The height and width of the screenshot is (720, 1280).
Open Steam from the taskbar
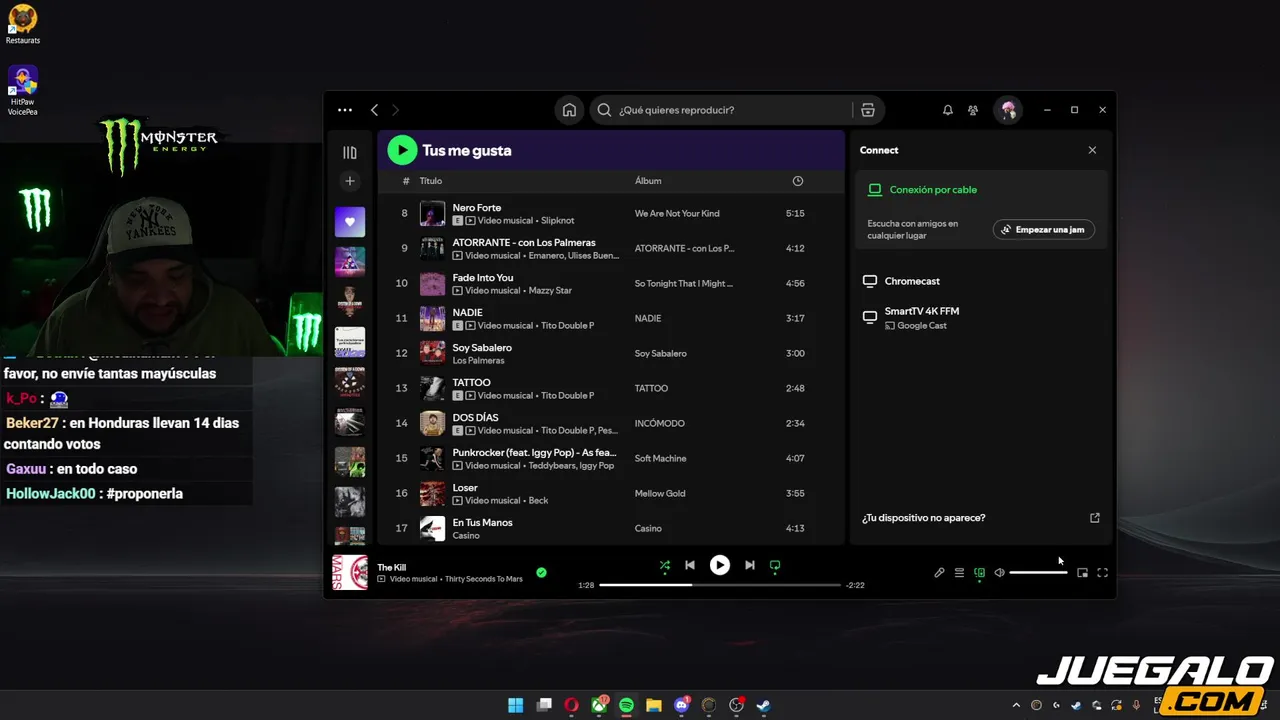coord(763,705)
